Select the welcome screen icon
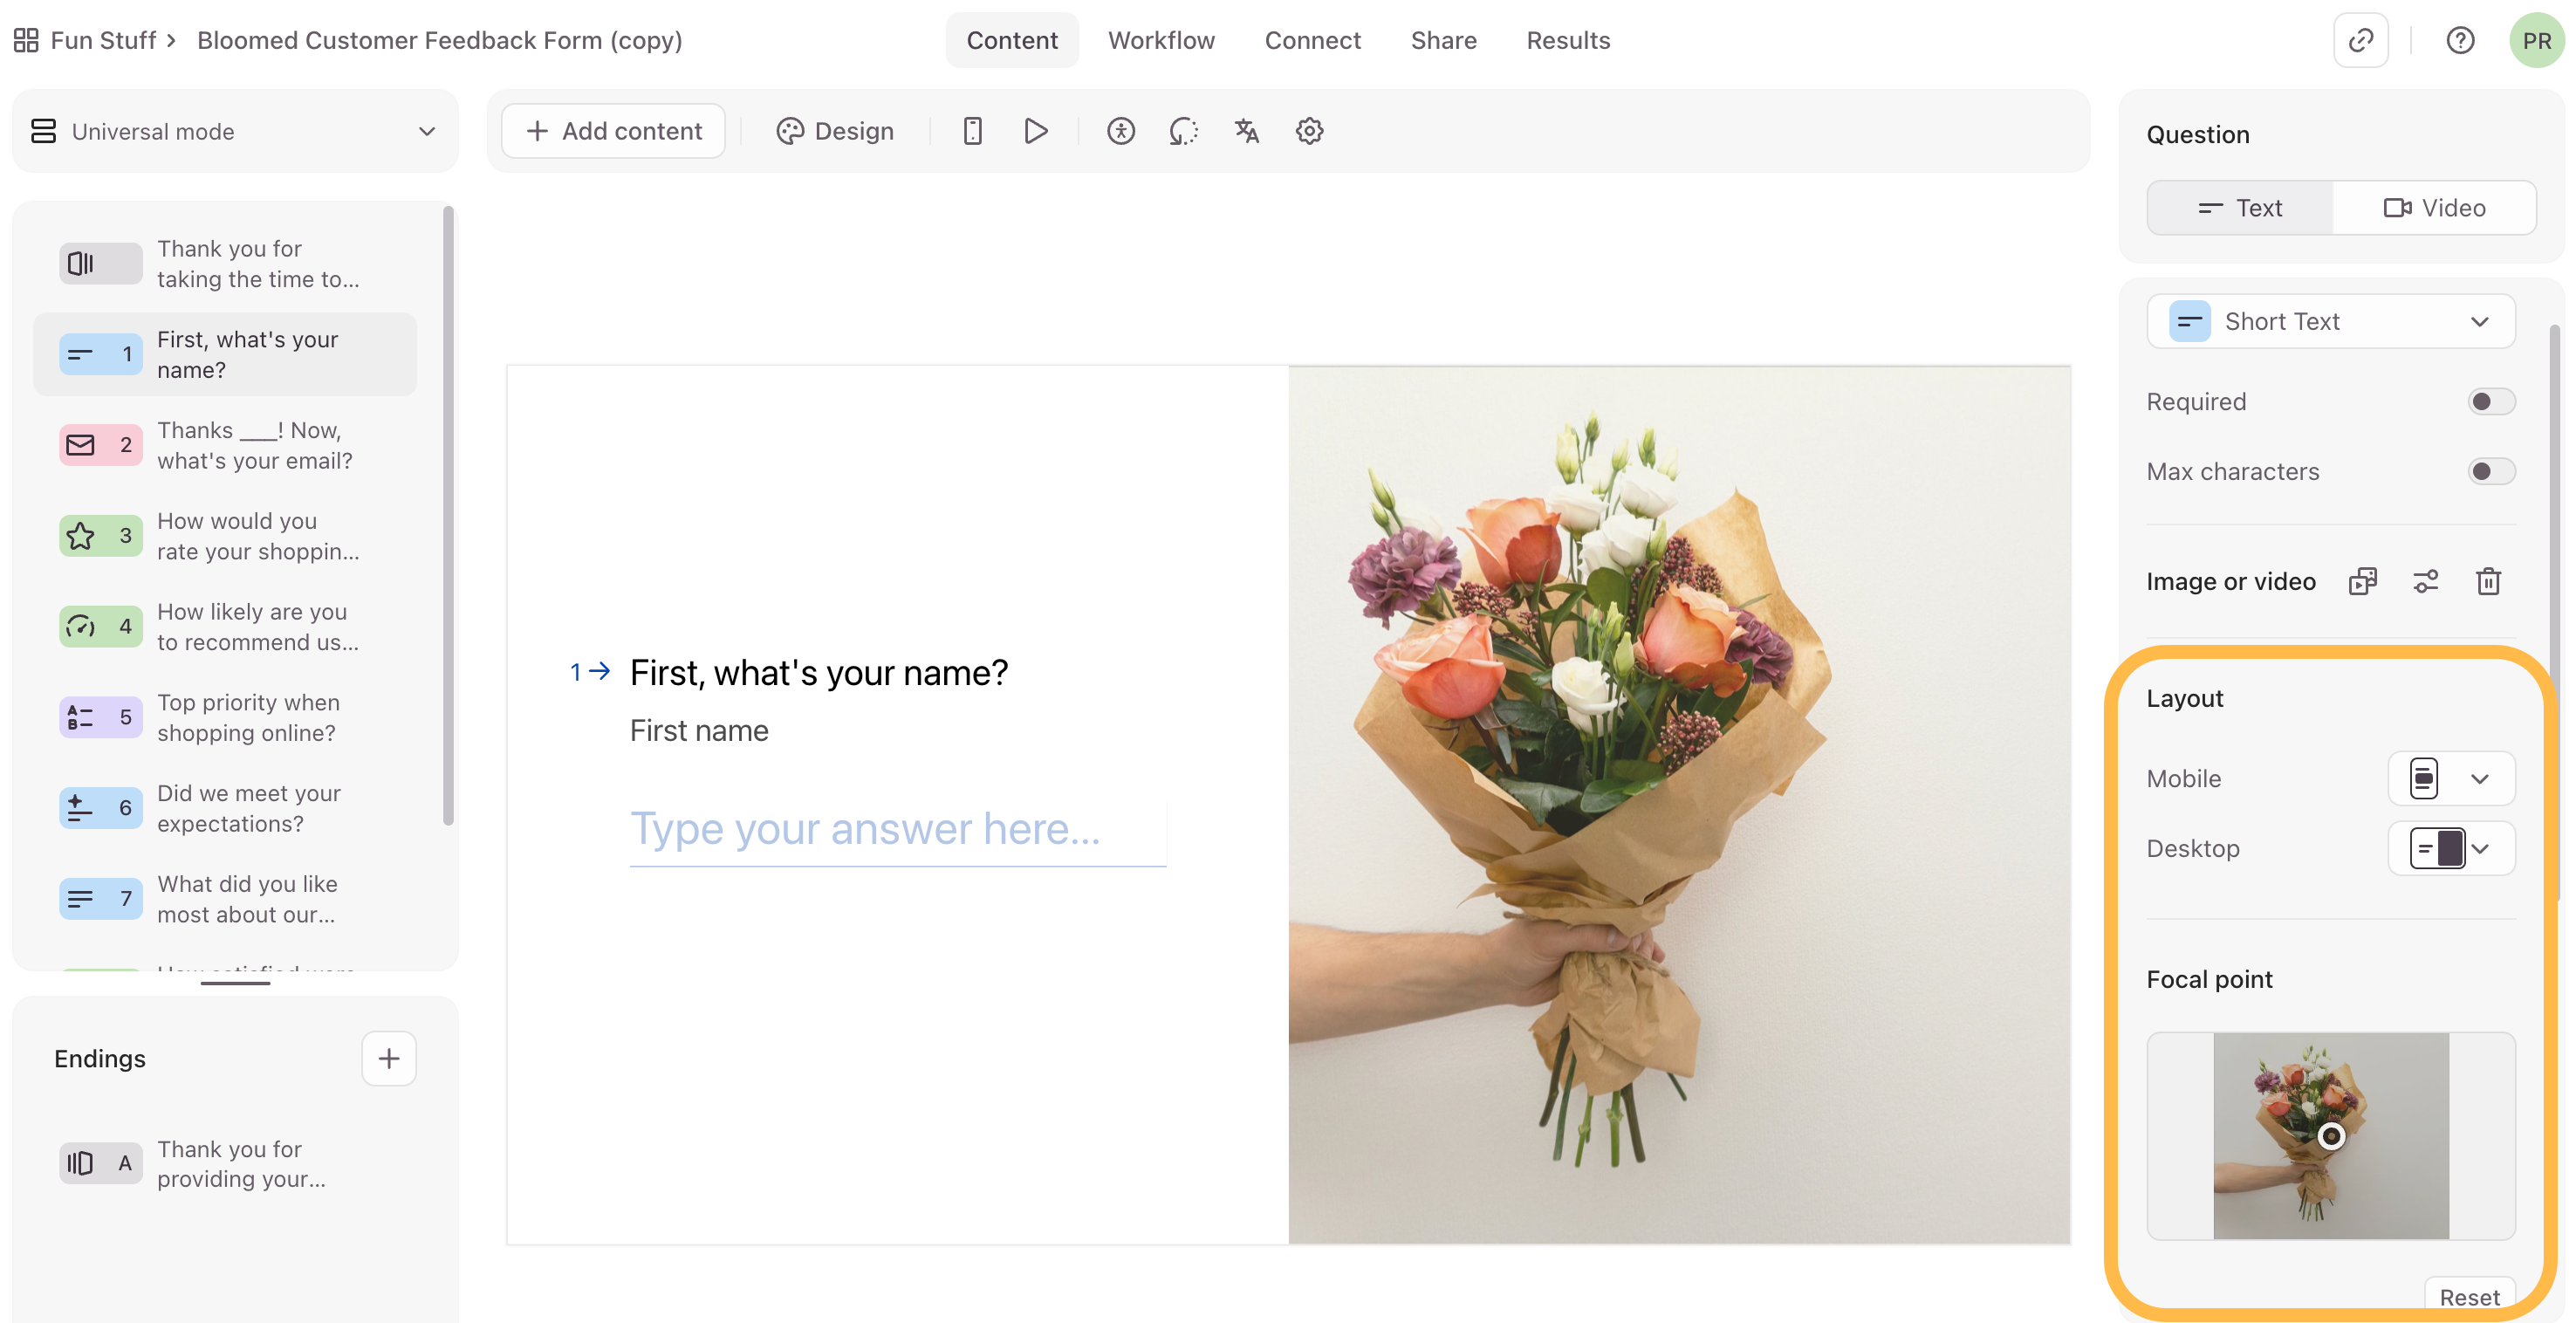 click(x=100, y=264)
